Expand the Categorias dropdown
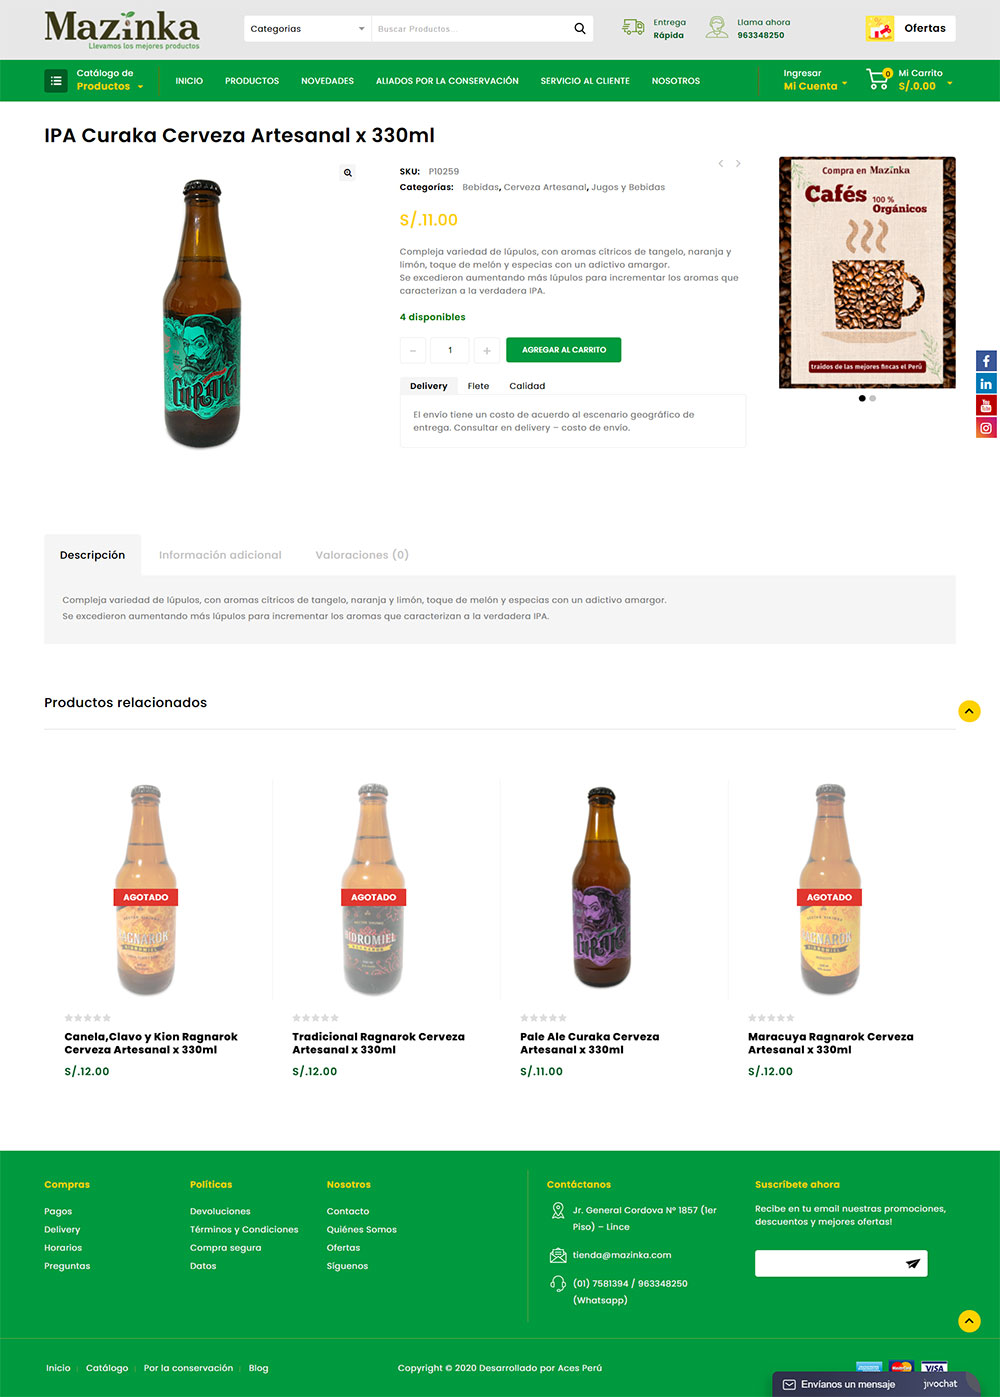This screenshot has height=1397, width=1000. click(x=308, y=29)
